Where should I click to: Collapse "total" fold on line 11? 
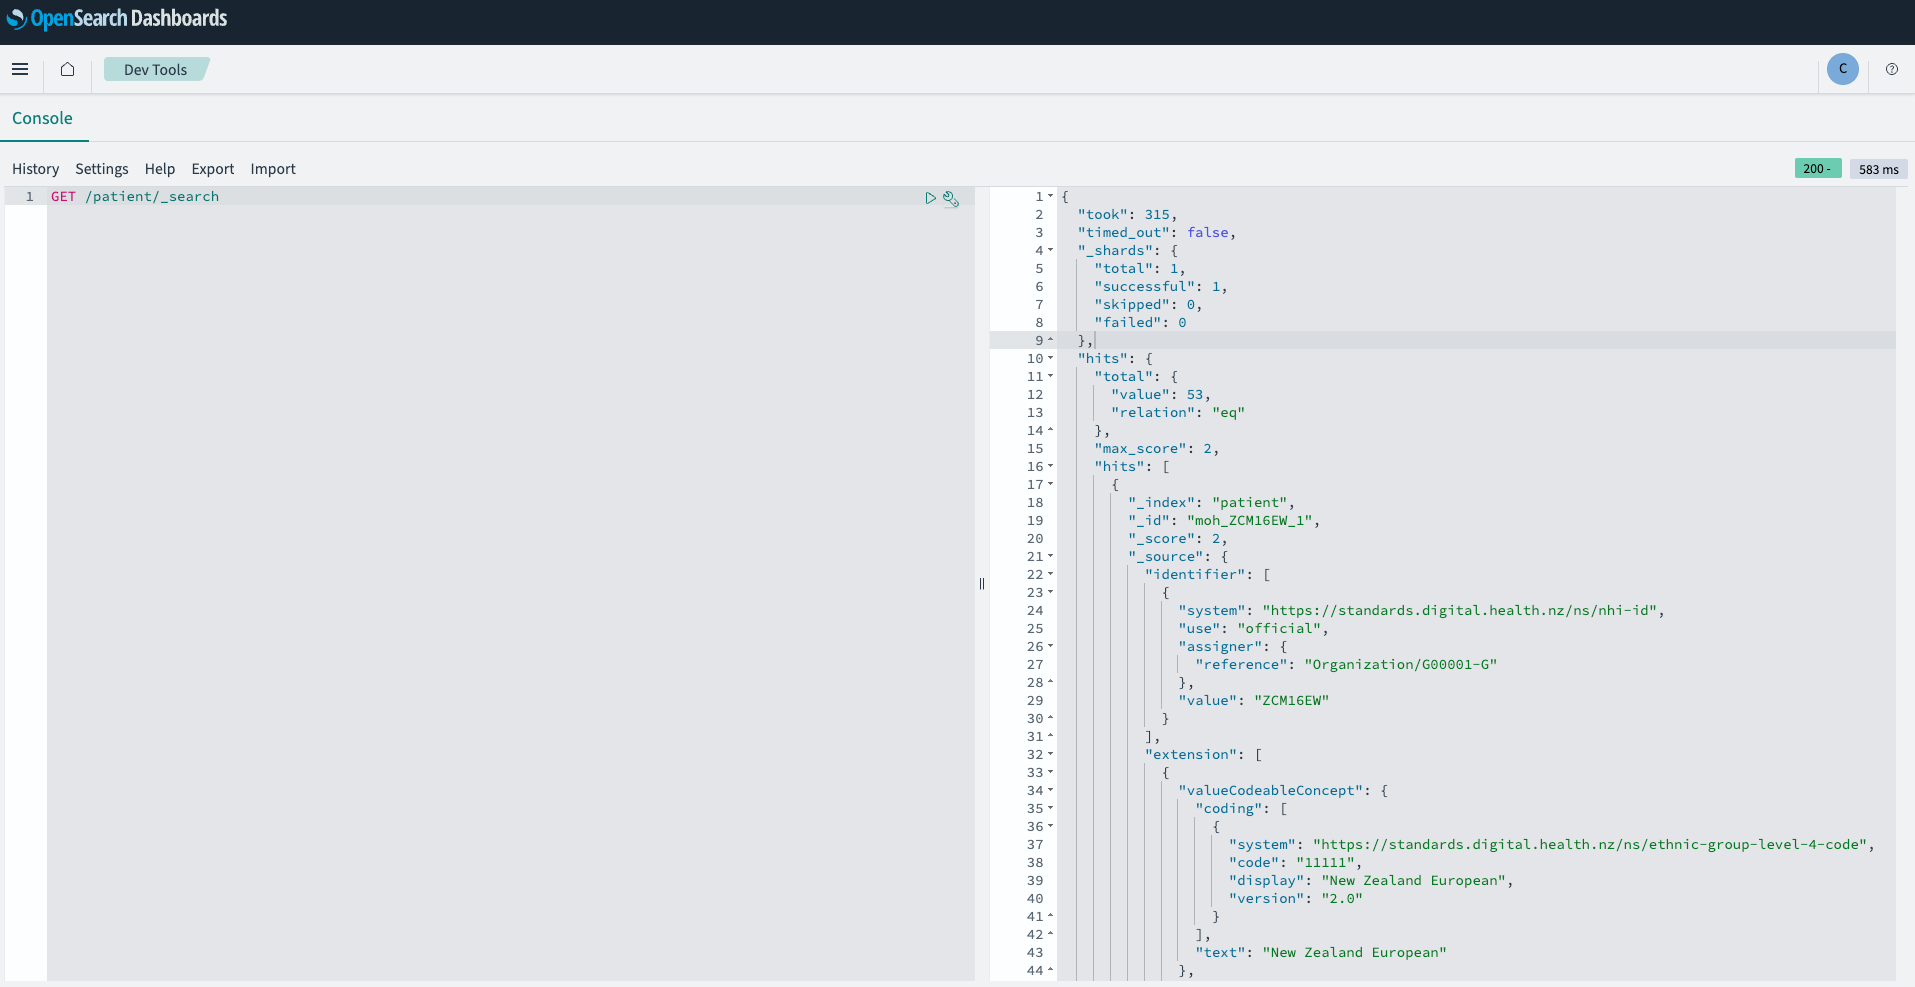click(x=1050, y=376)
